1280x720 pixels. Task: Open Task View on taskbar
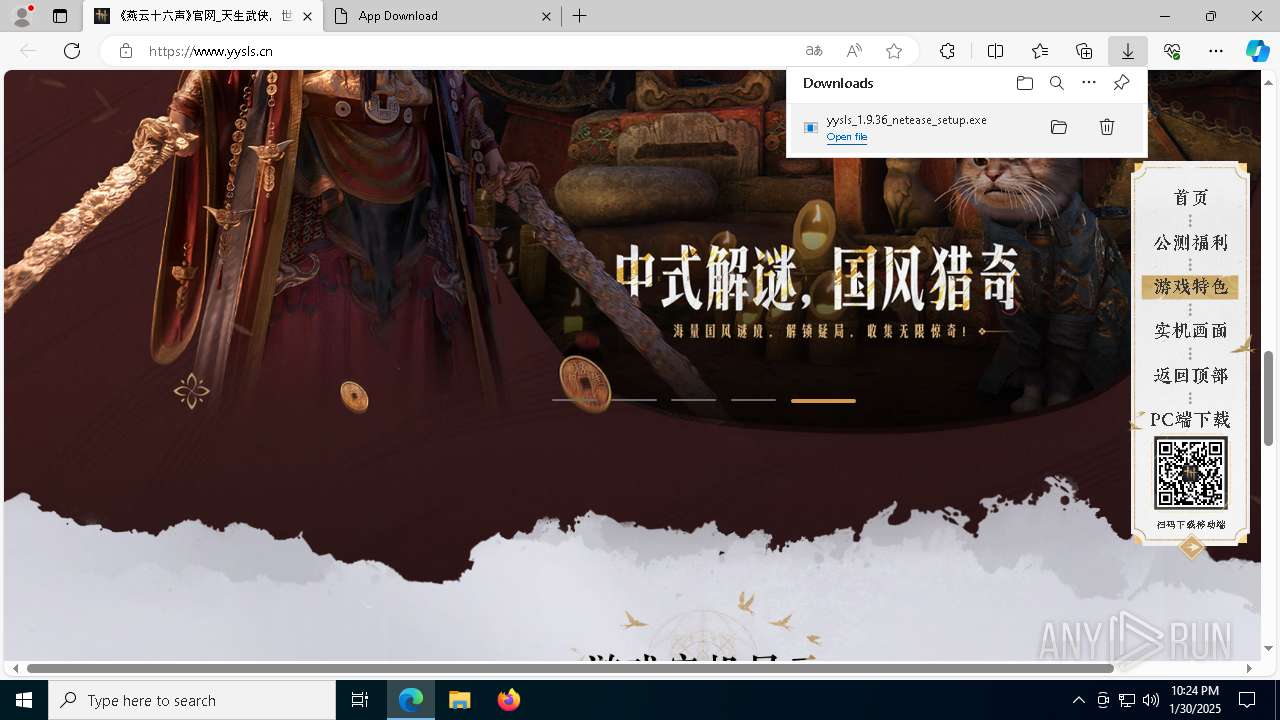tap(360, 700)
